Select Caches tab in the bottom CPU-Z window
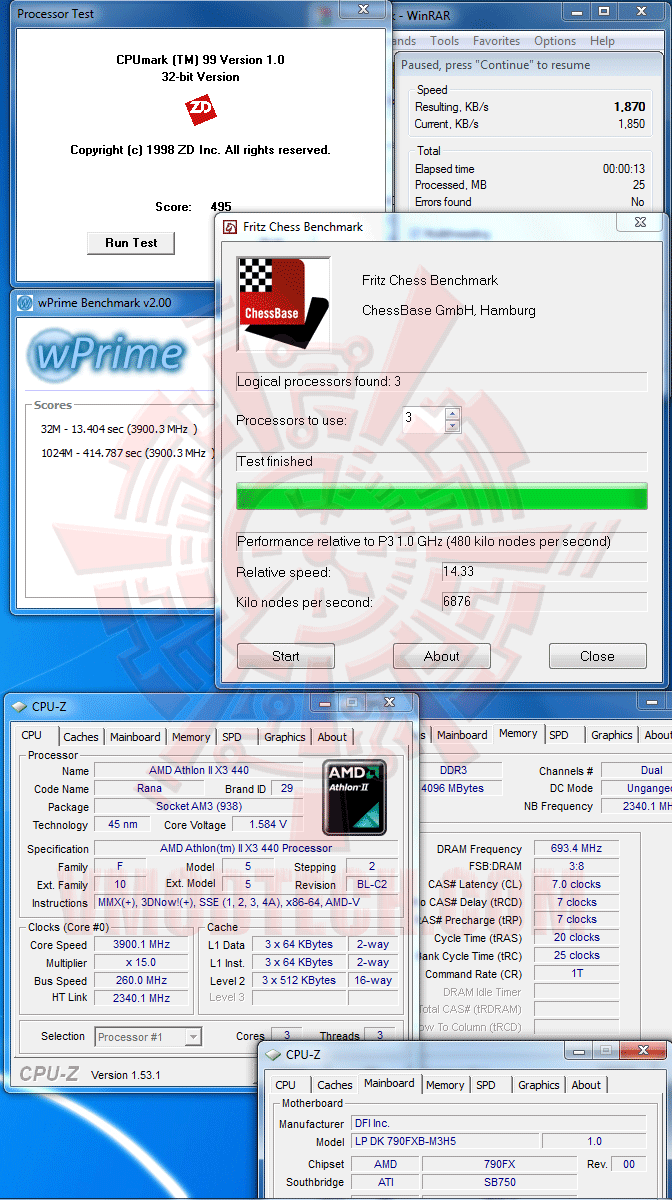Image resolution: width=672 pixels, height=1200 pixels. point(335,1085)
